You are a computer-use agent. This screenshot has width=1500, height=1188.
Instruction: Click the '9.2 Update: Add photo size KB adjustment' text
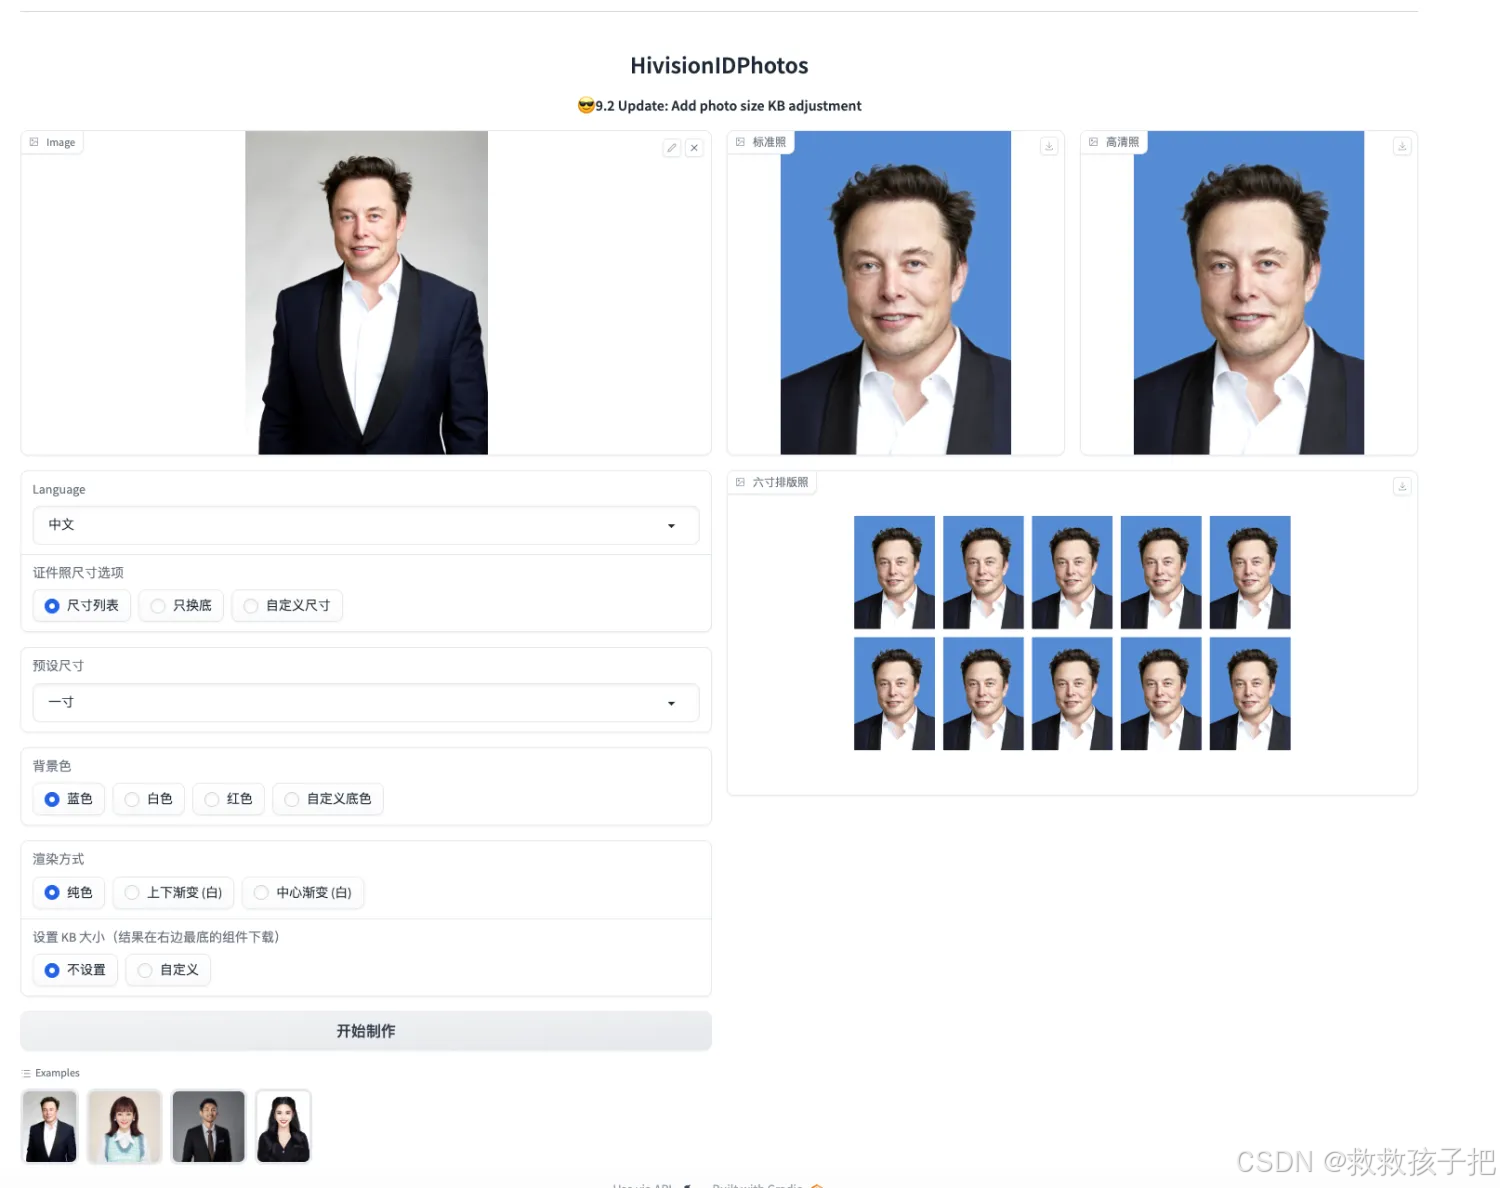(728, 106)
